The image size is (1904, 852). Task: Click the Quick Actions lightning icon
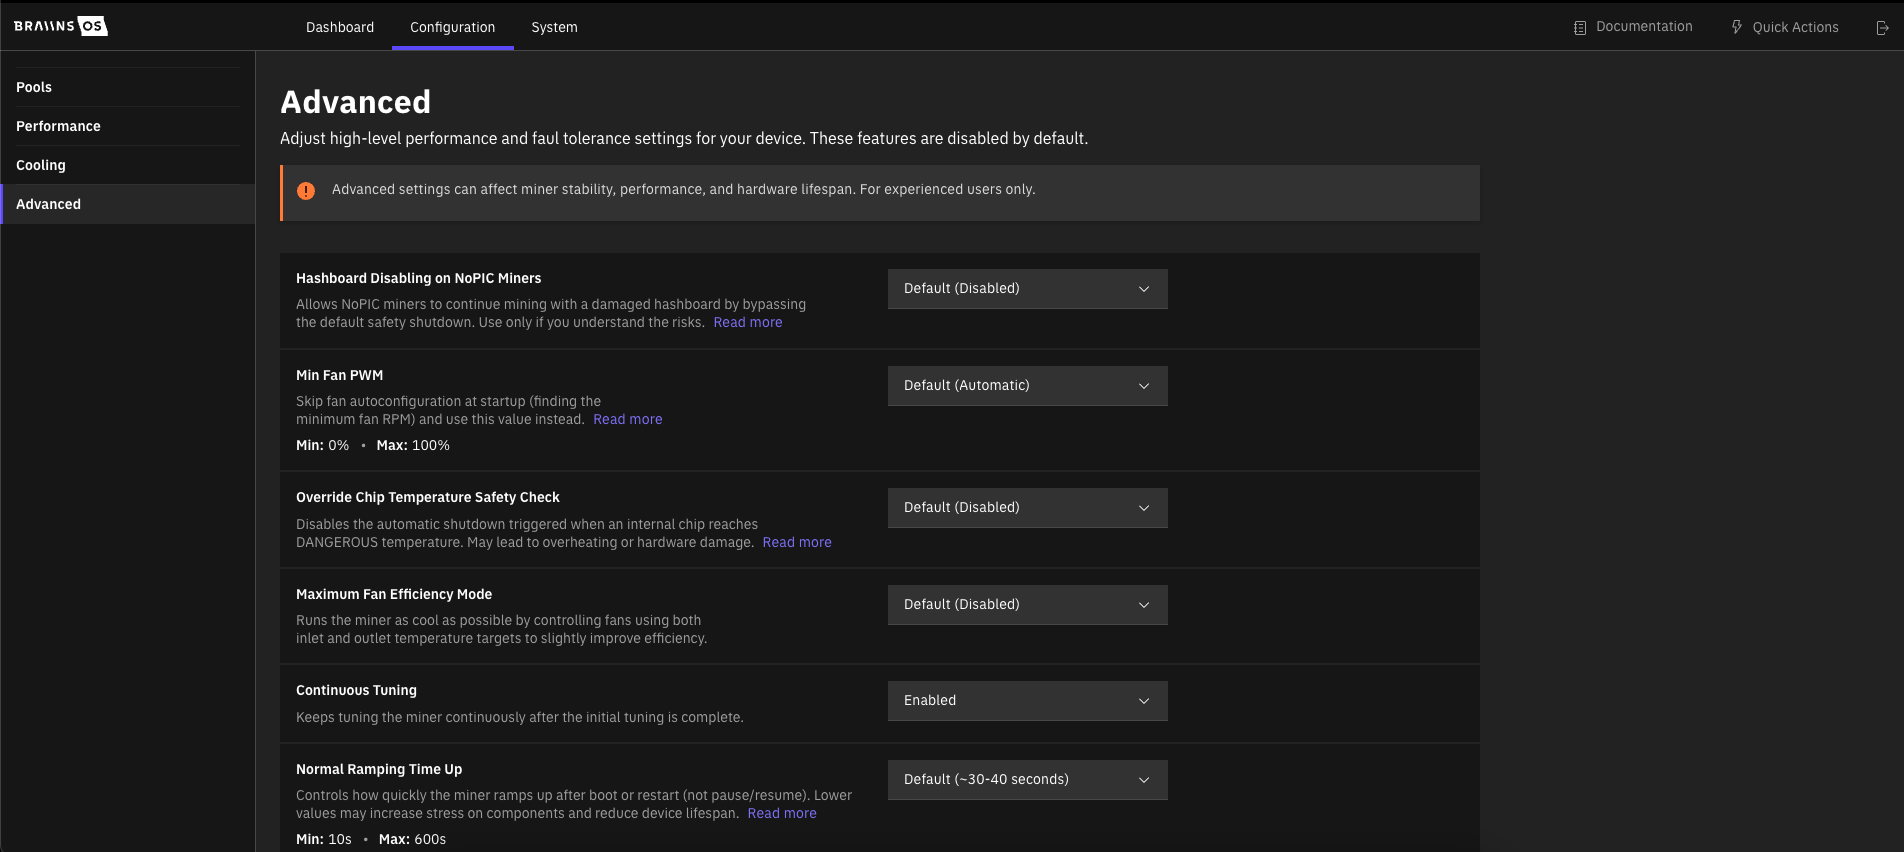pos(1737,27)
